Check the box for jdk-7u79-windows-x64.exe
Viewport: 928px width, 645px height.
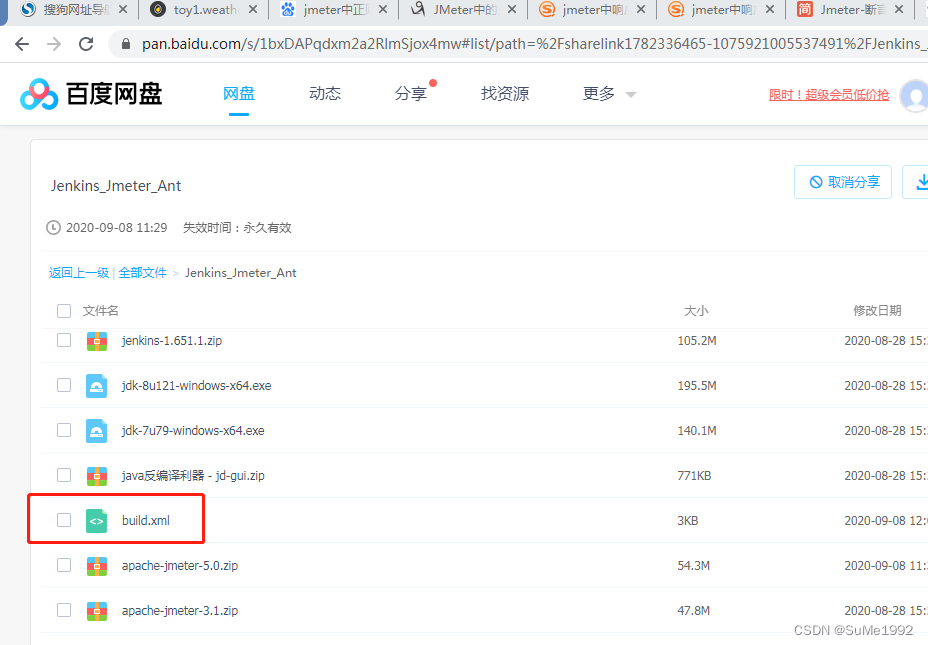[64, 430]
